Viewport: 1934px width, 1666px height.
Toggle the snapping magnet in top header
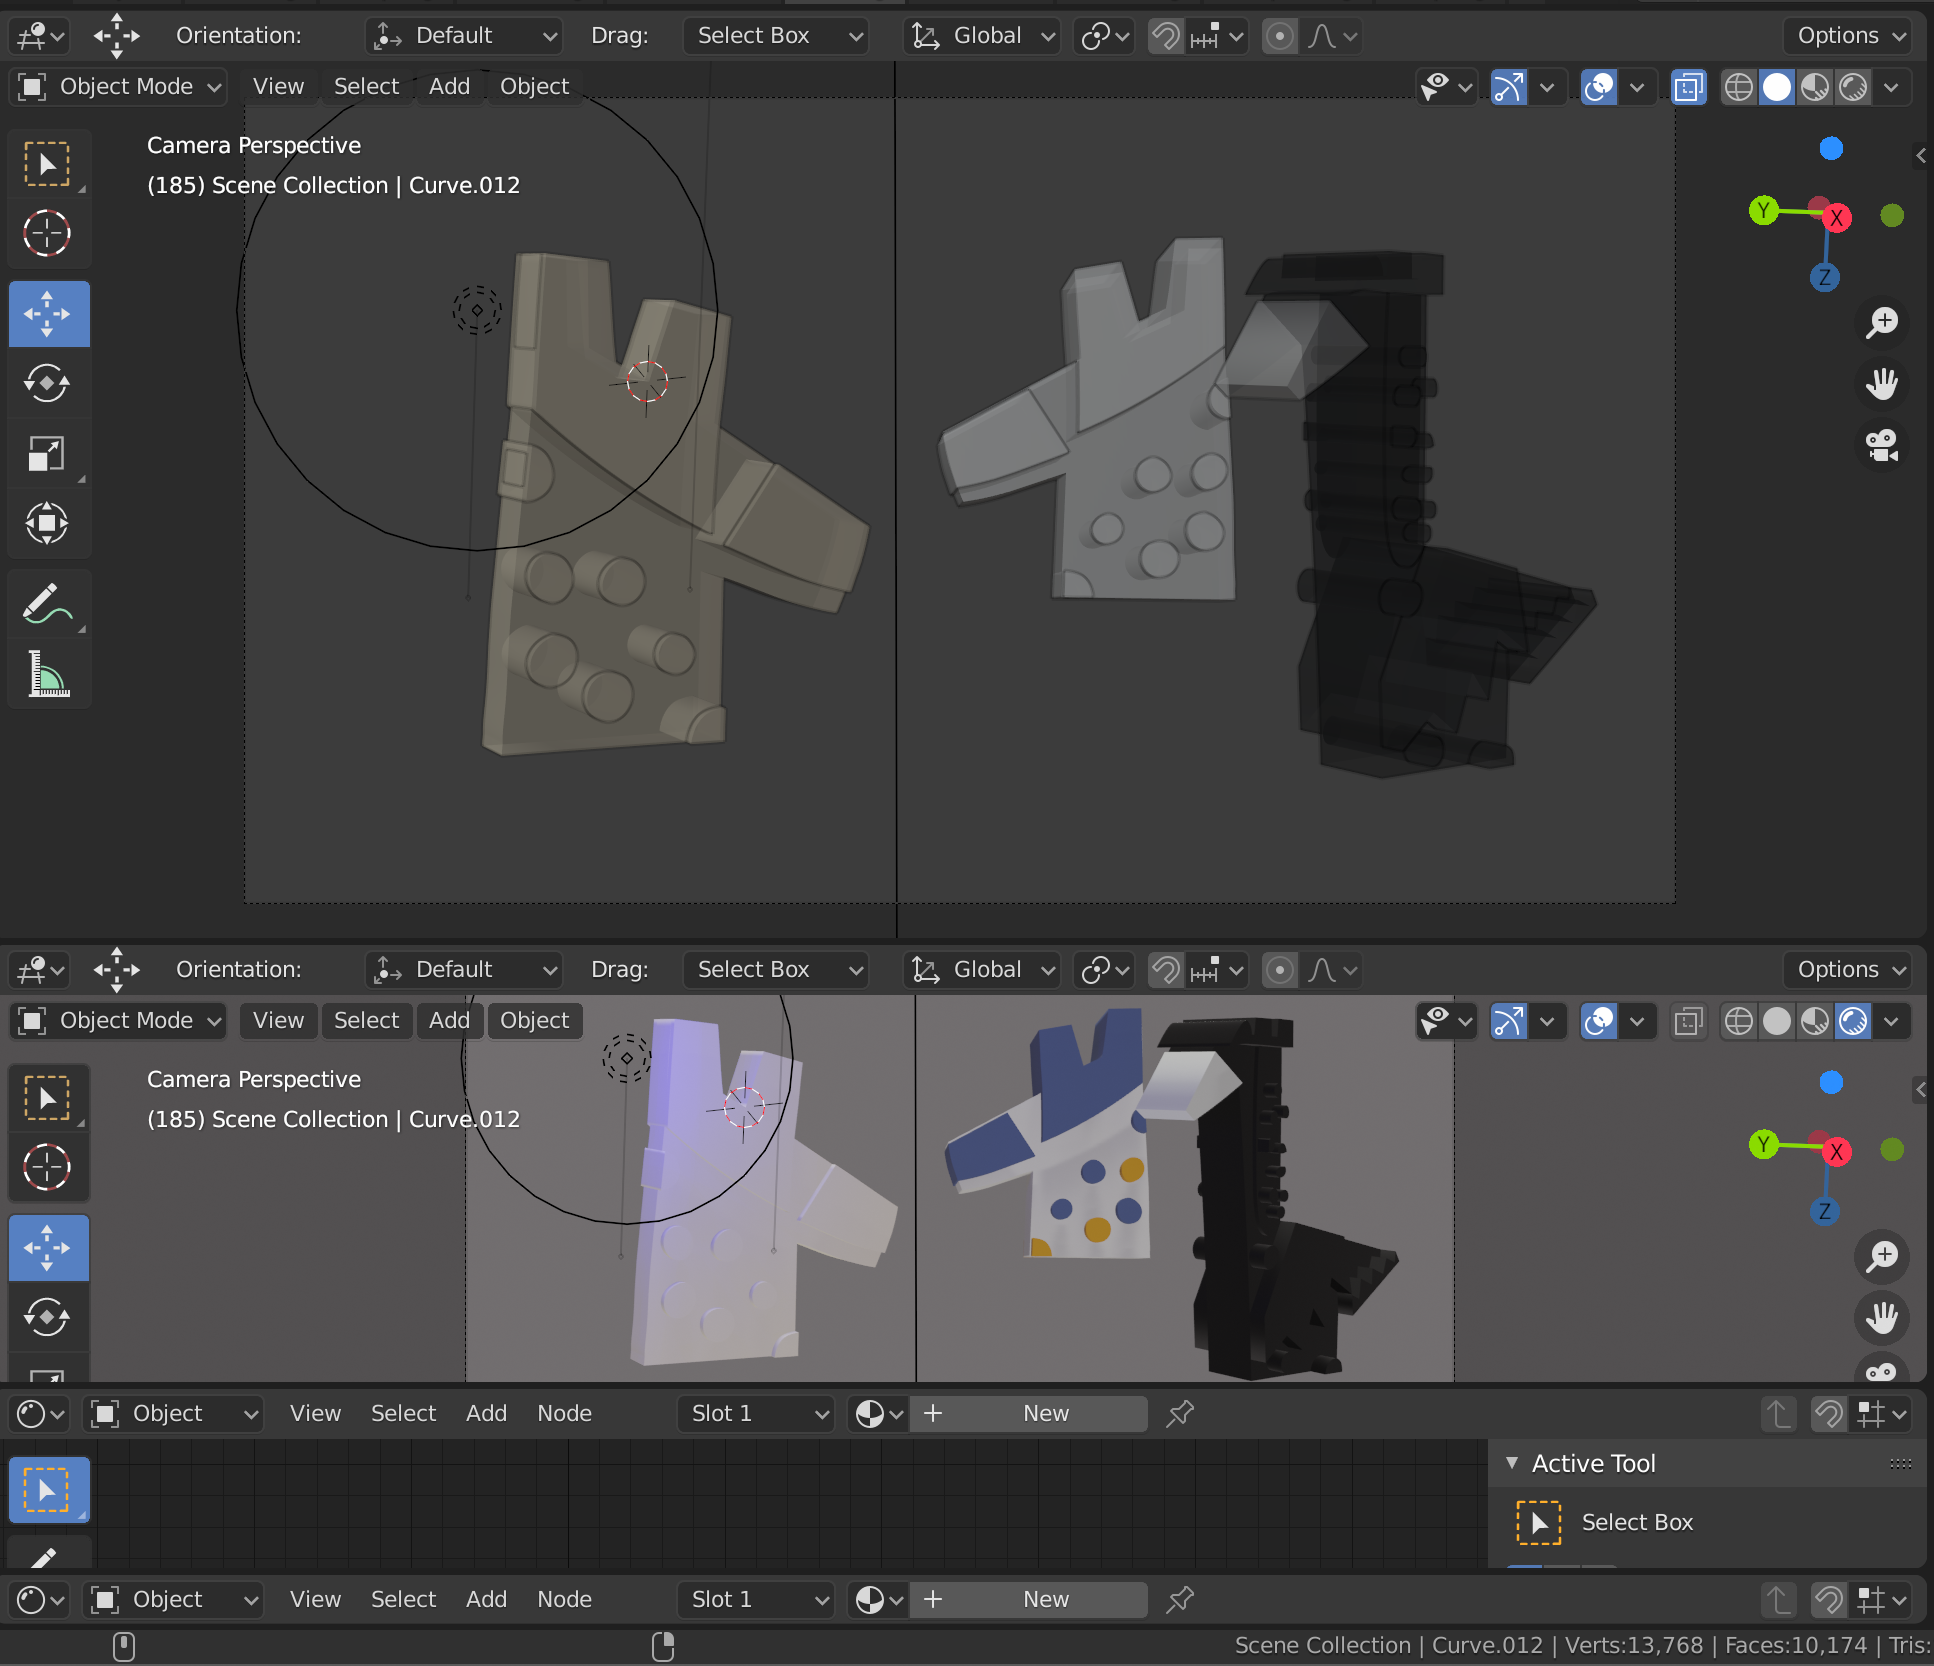(1165, 36)
